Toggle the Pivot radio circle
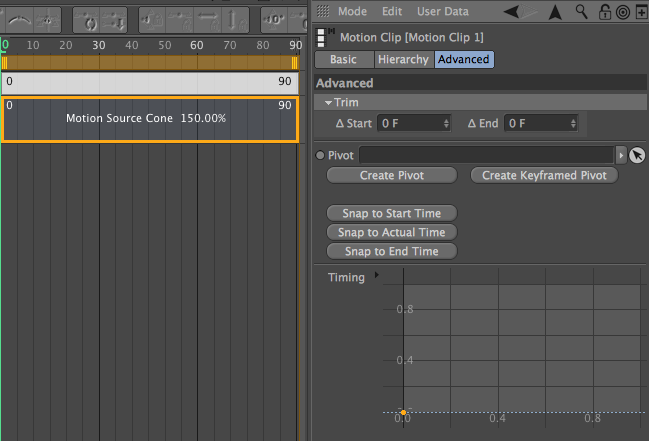Screen dimensions: 649x441 320,155
